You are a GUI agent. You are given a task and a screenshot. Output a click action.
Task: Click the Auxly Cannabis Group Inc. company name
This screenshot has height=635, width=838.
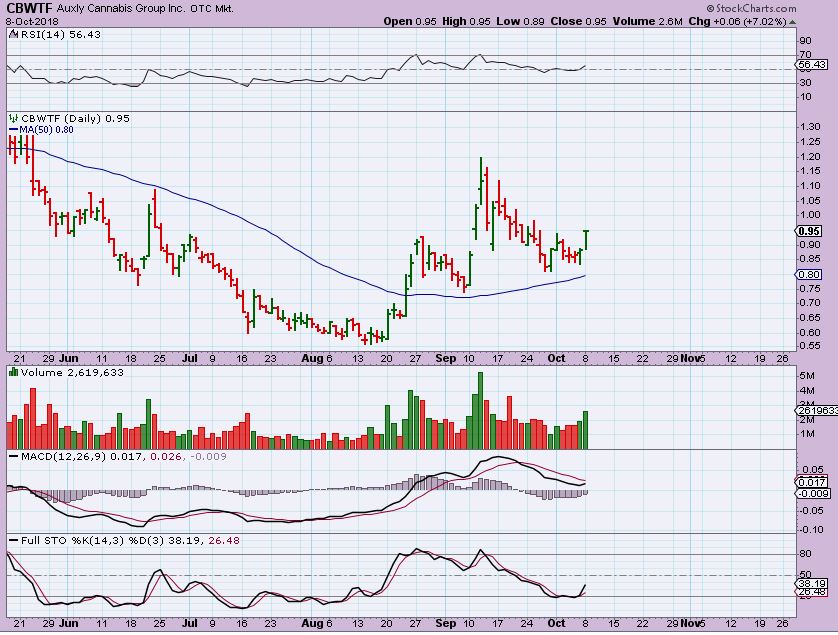click(121, 9)
